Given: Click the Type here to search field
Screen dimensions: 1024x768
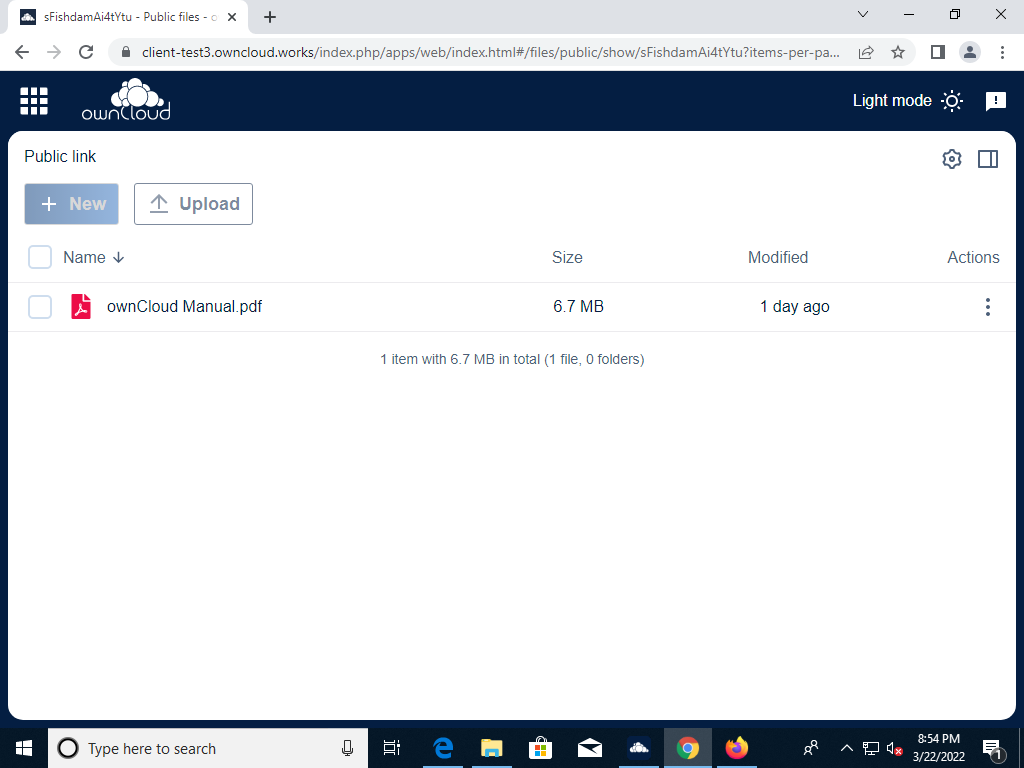Looking at the screenshot, I should (200, 748).
